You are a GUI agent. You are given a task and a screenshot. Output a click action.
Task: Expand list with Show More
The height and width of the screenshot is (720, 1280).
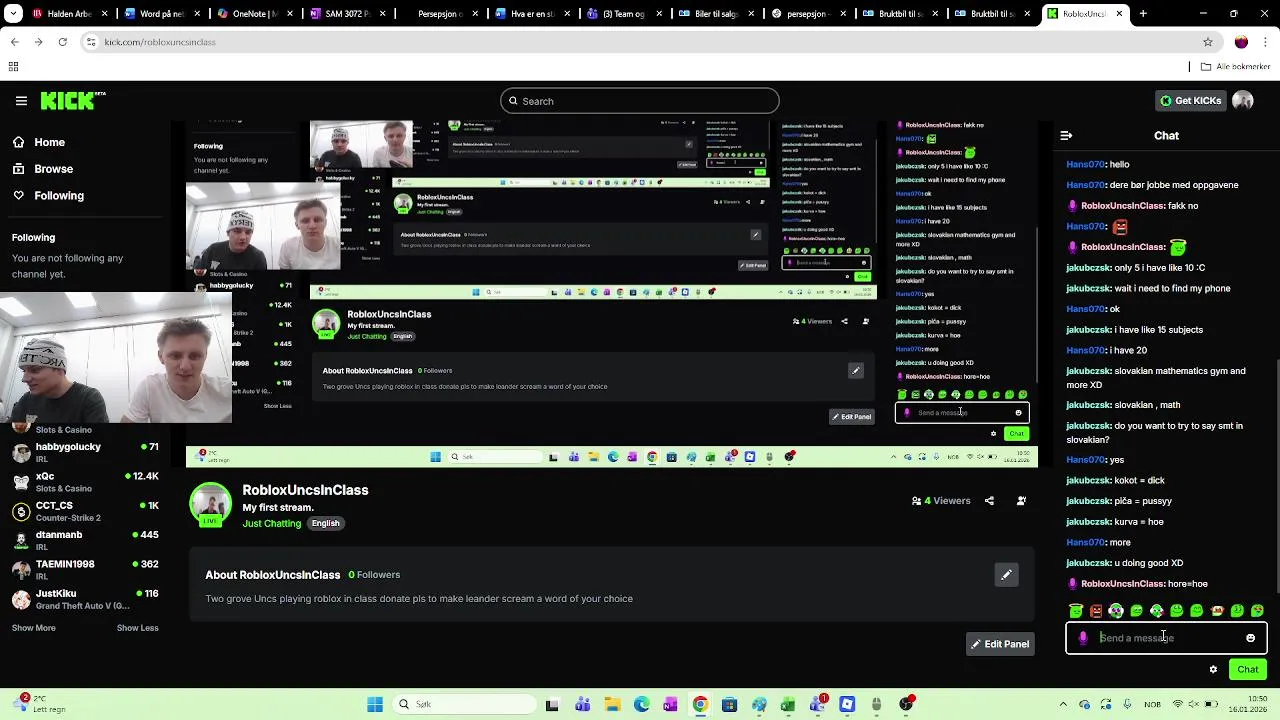point(33,628)
